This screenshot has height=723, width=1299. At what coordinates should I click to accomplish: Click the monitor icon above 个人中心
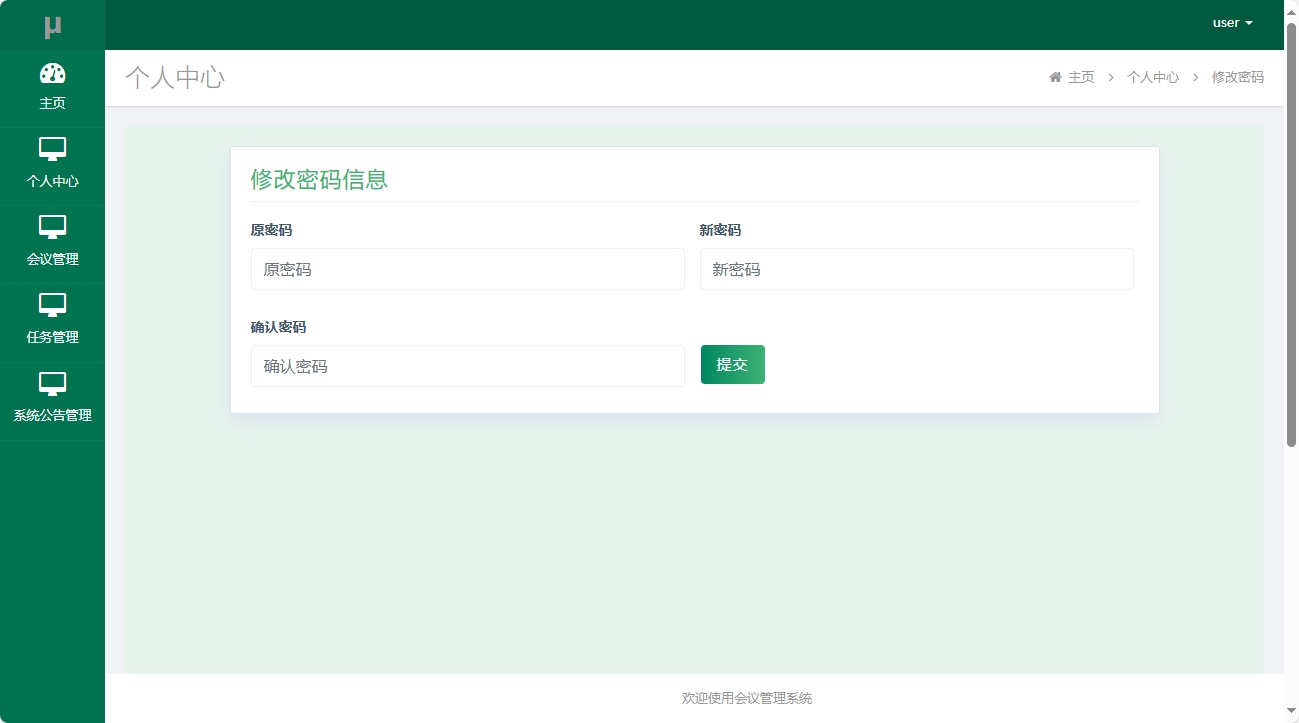pyautogui.click(x=53, y=150)
